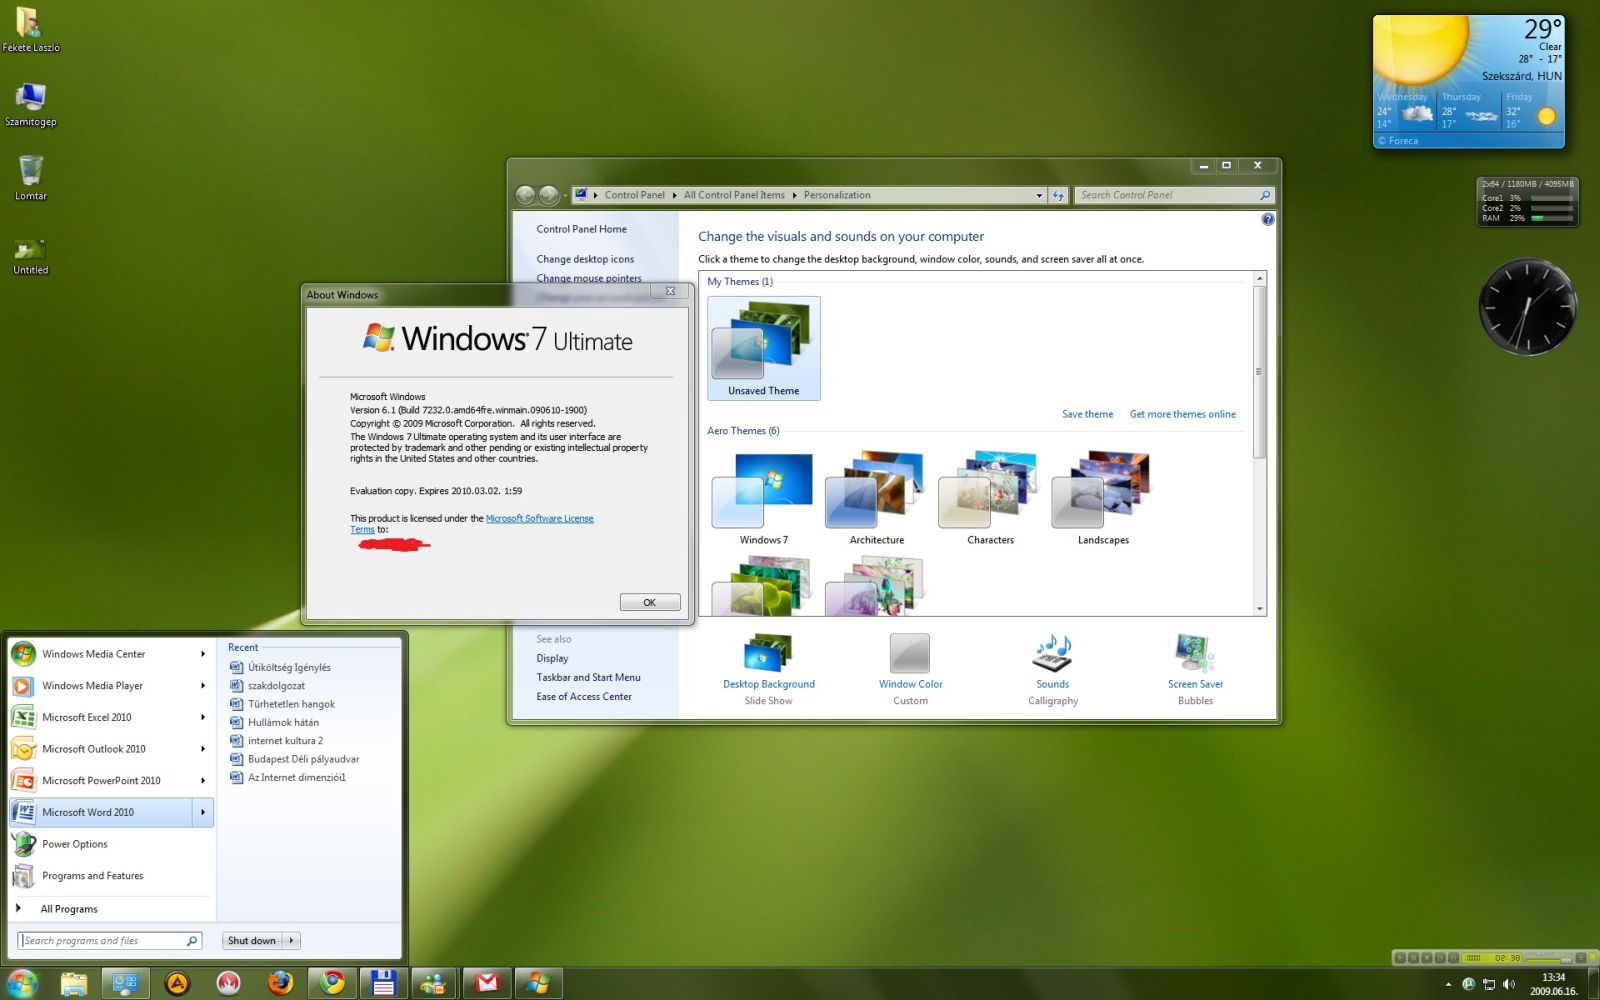The image size is (1600, 1000).
Task: Go back in the Control Panel window
Action: click(526, 195)
